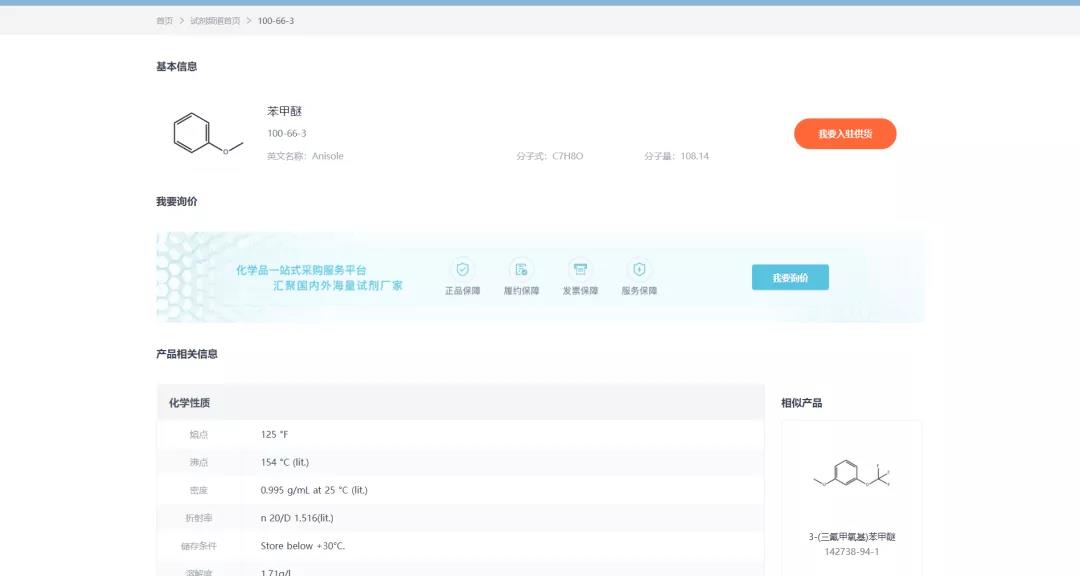Click the molecular formula C7H8O
Screen dimensions: 1080x576
[568, 156]
